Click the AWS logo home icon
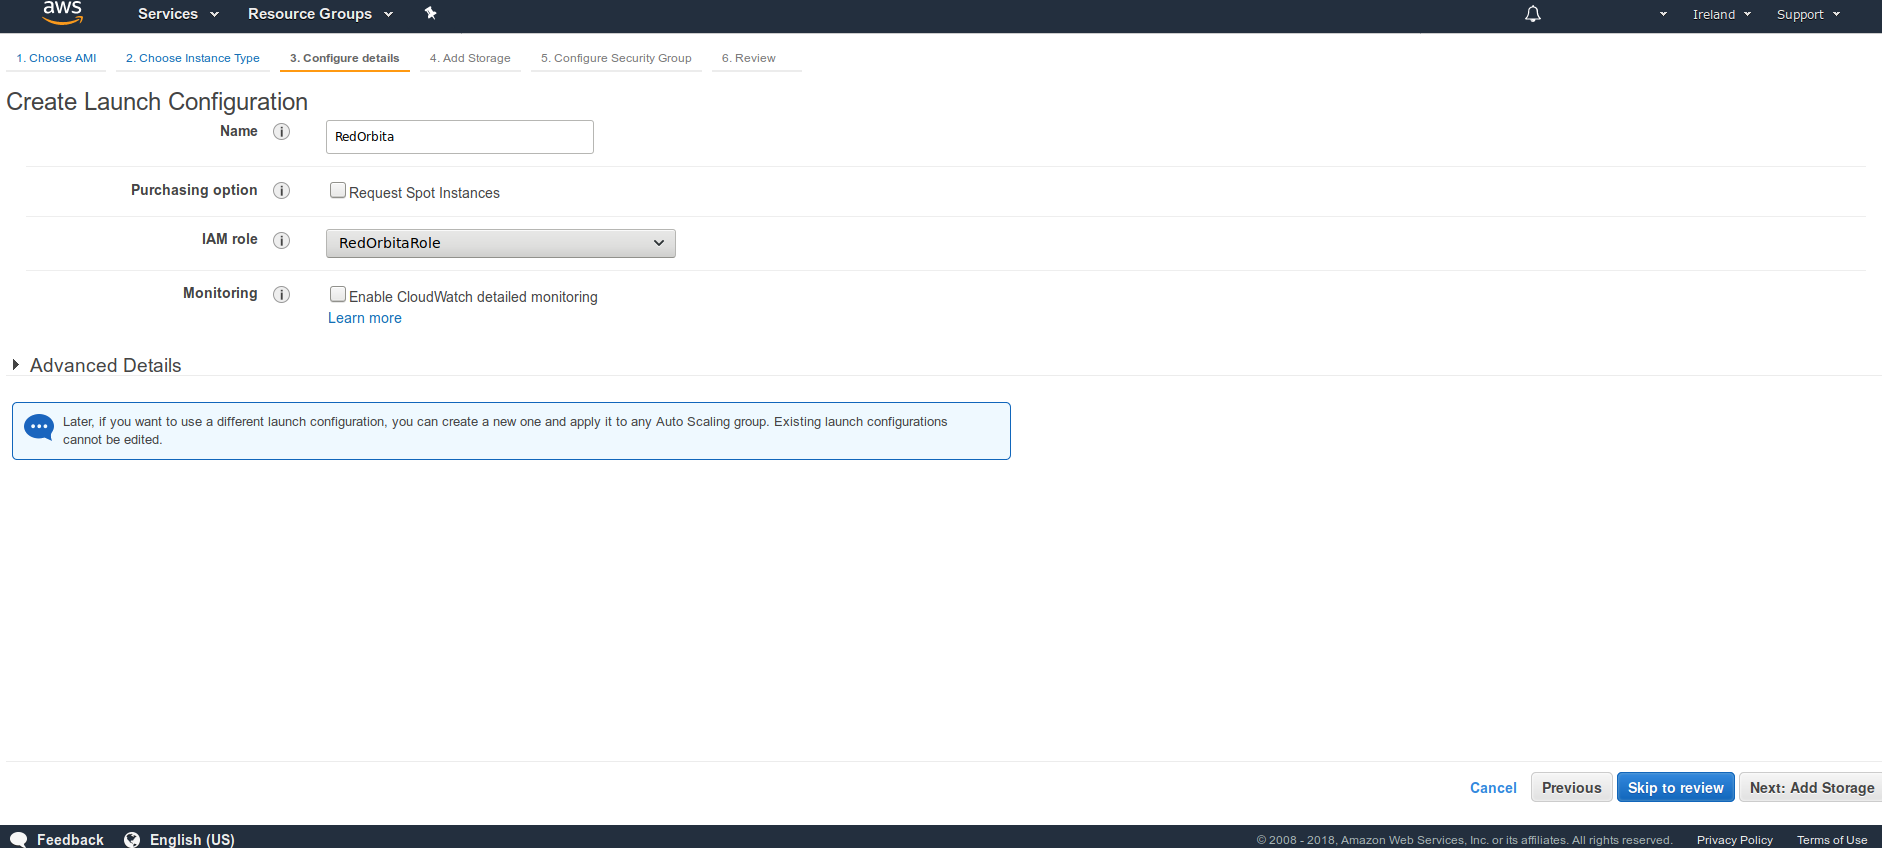Screen dimensions: 1882x848 click(x=62, y=13)
